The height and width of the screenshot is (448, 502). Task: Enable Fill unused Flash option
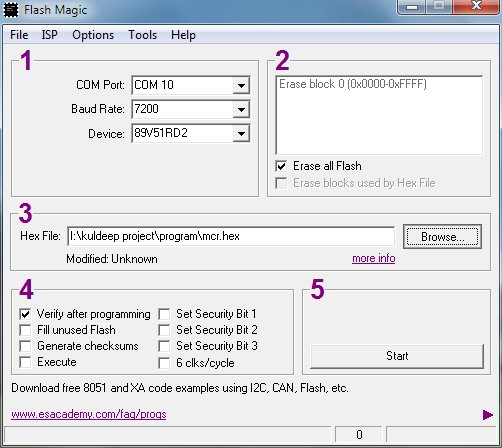tap(25, 330)
